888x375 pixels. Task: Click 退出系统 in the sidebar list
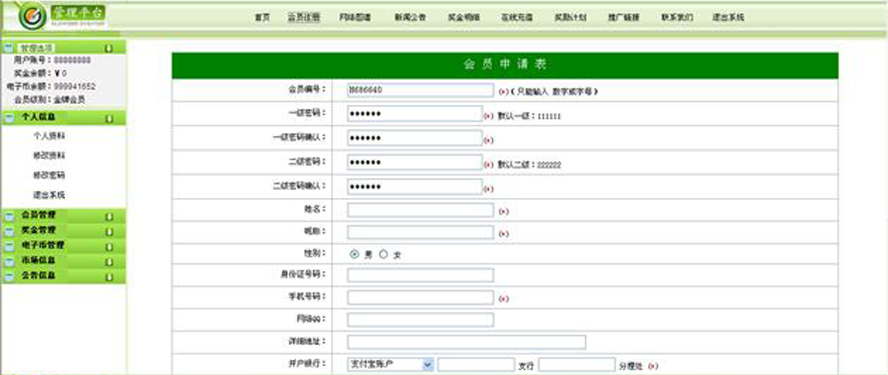(x=49, y=195)
